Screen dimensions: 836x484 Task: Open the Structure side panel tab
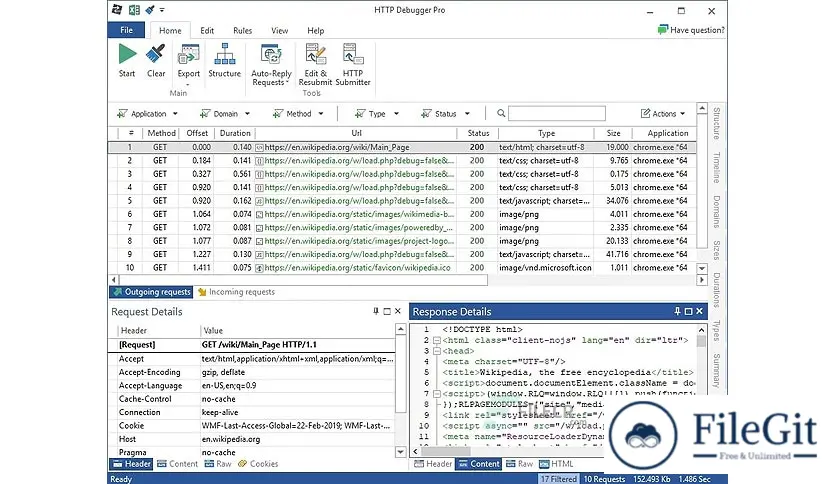[717, 123]
